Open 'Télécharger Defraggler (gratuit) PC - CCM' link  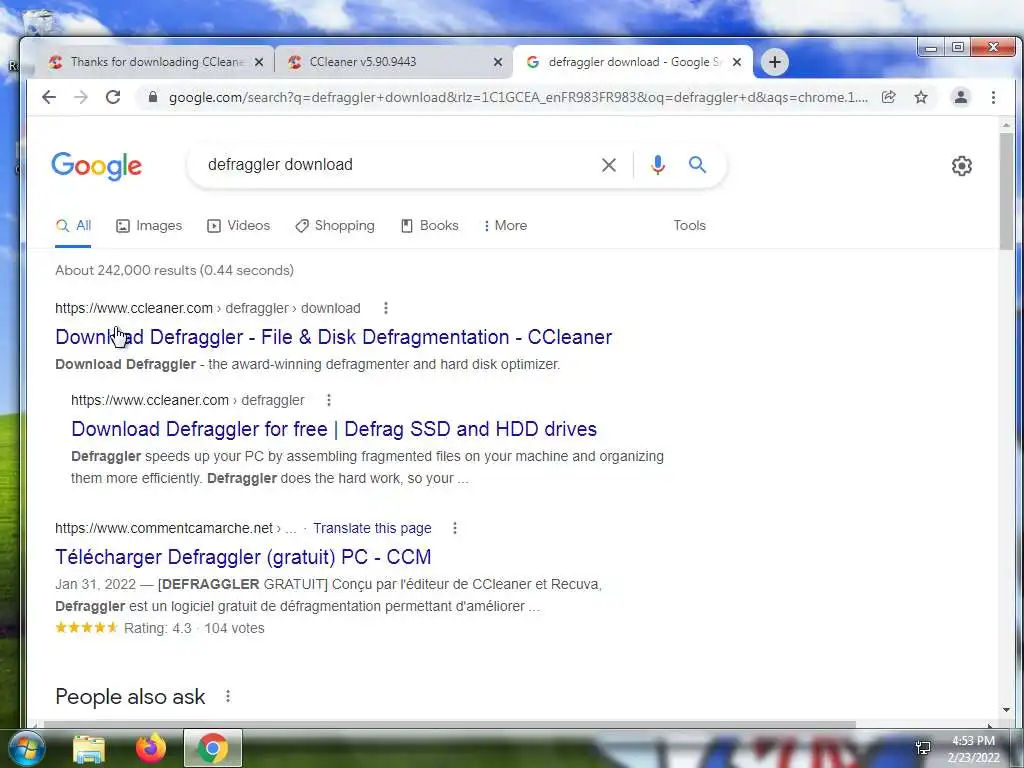[243, 557]
